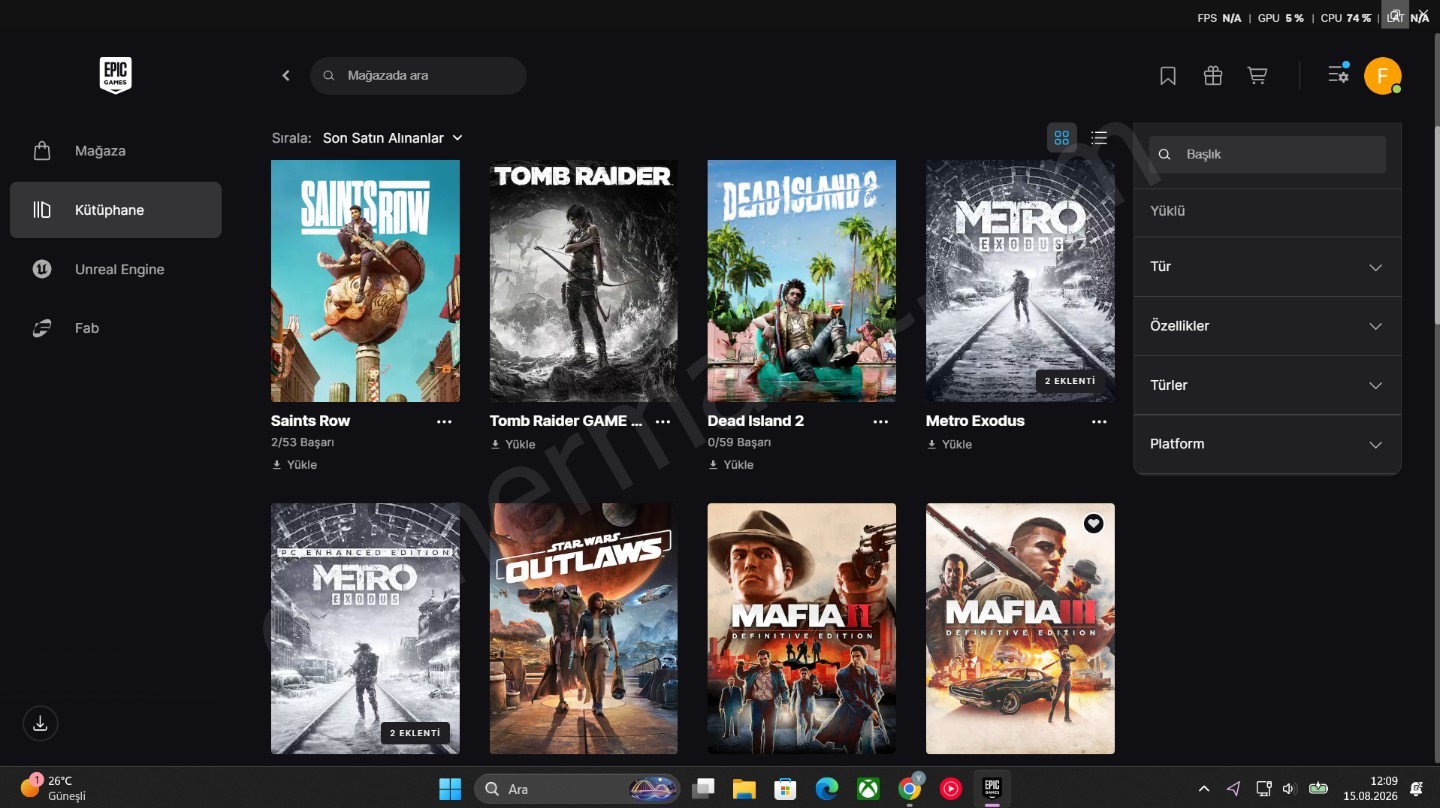Image resolution: width=1440 pixels, height=808 pixels.
Task: Open the Tomb Raider cover thumbnail
Action: [584, 281]
